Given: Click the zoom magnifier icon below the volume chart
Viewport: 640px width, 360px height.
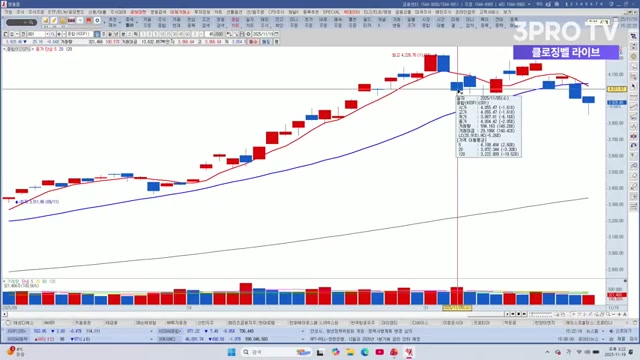Looking at the screenshot, I should [x=609, y=314].
